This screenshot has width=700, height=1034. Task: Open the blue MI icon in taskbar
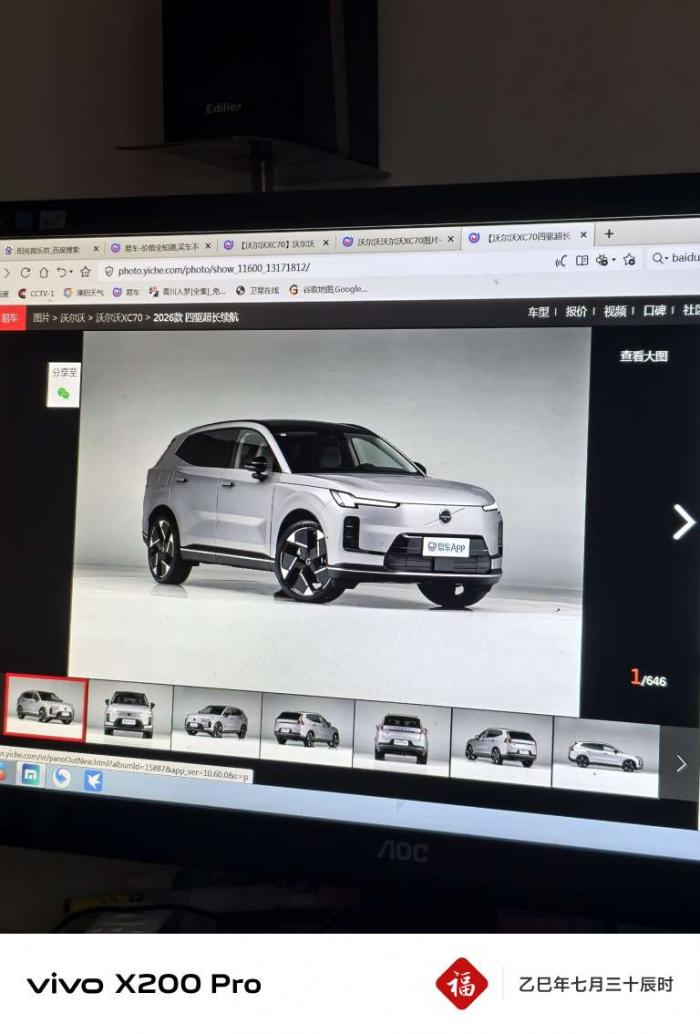point(30,774)
